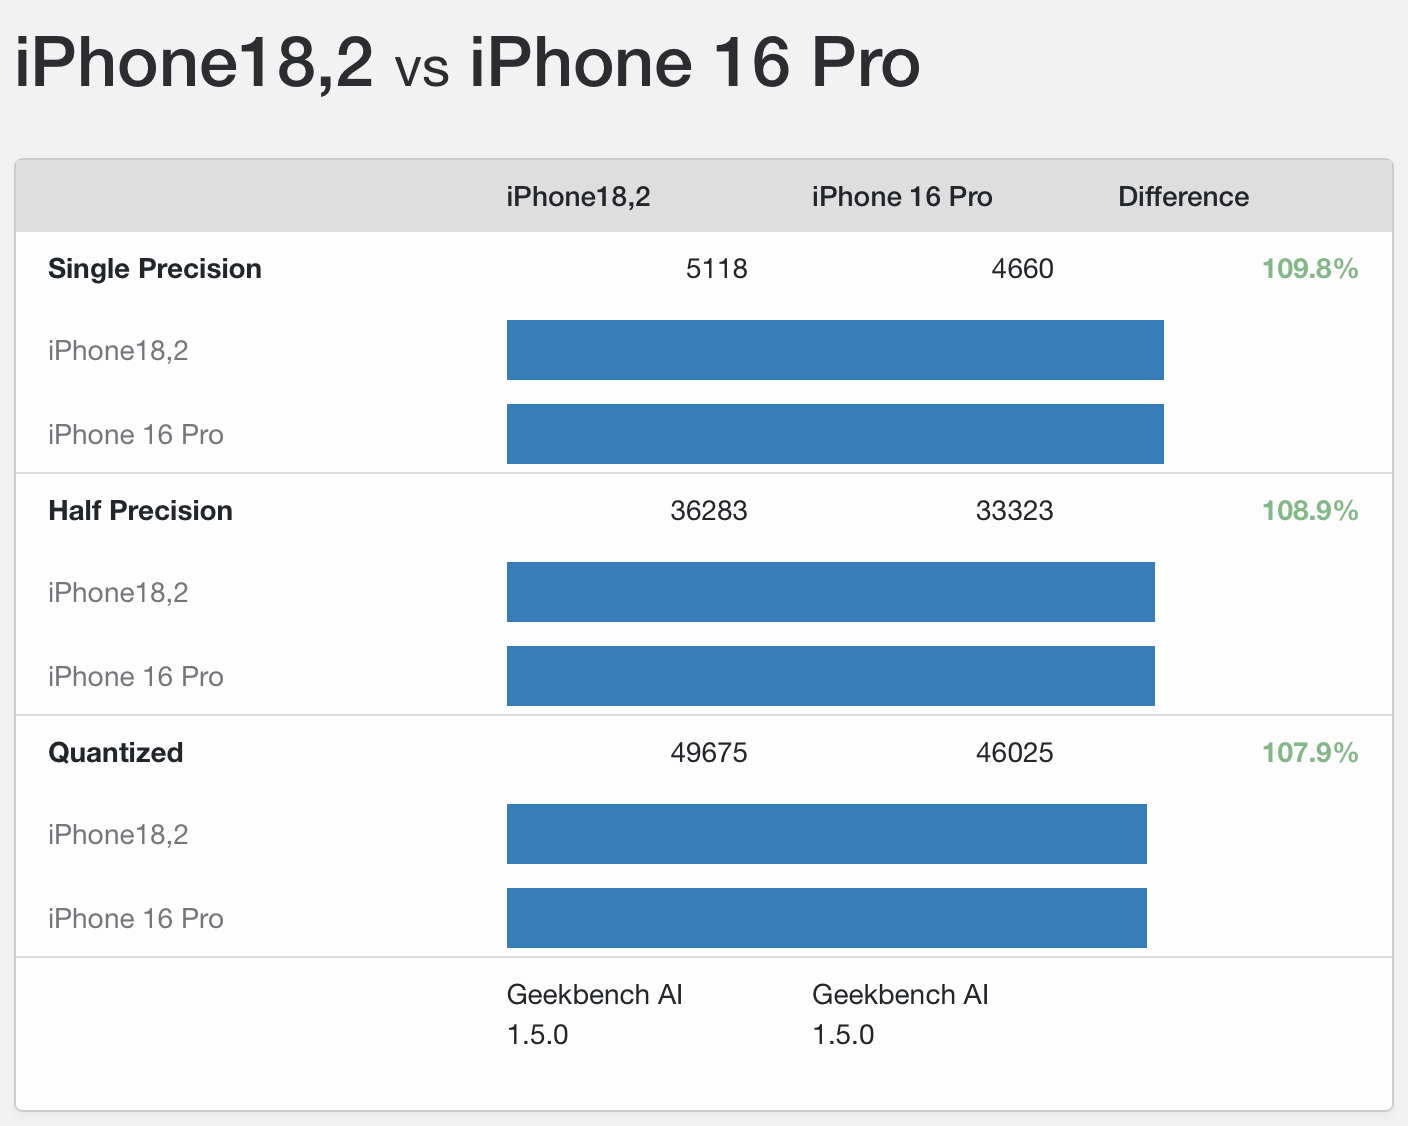Click the Quantized score 46025
1408x1126 pixels.
1014,753
